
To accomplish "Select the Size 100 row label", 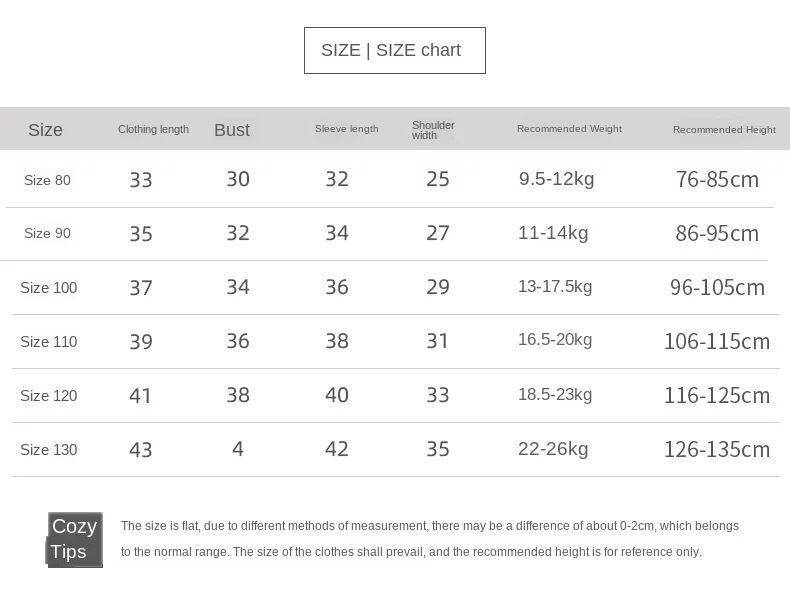I will click(x=48, y=288).
